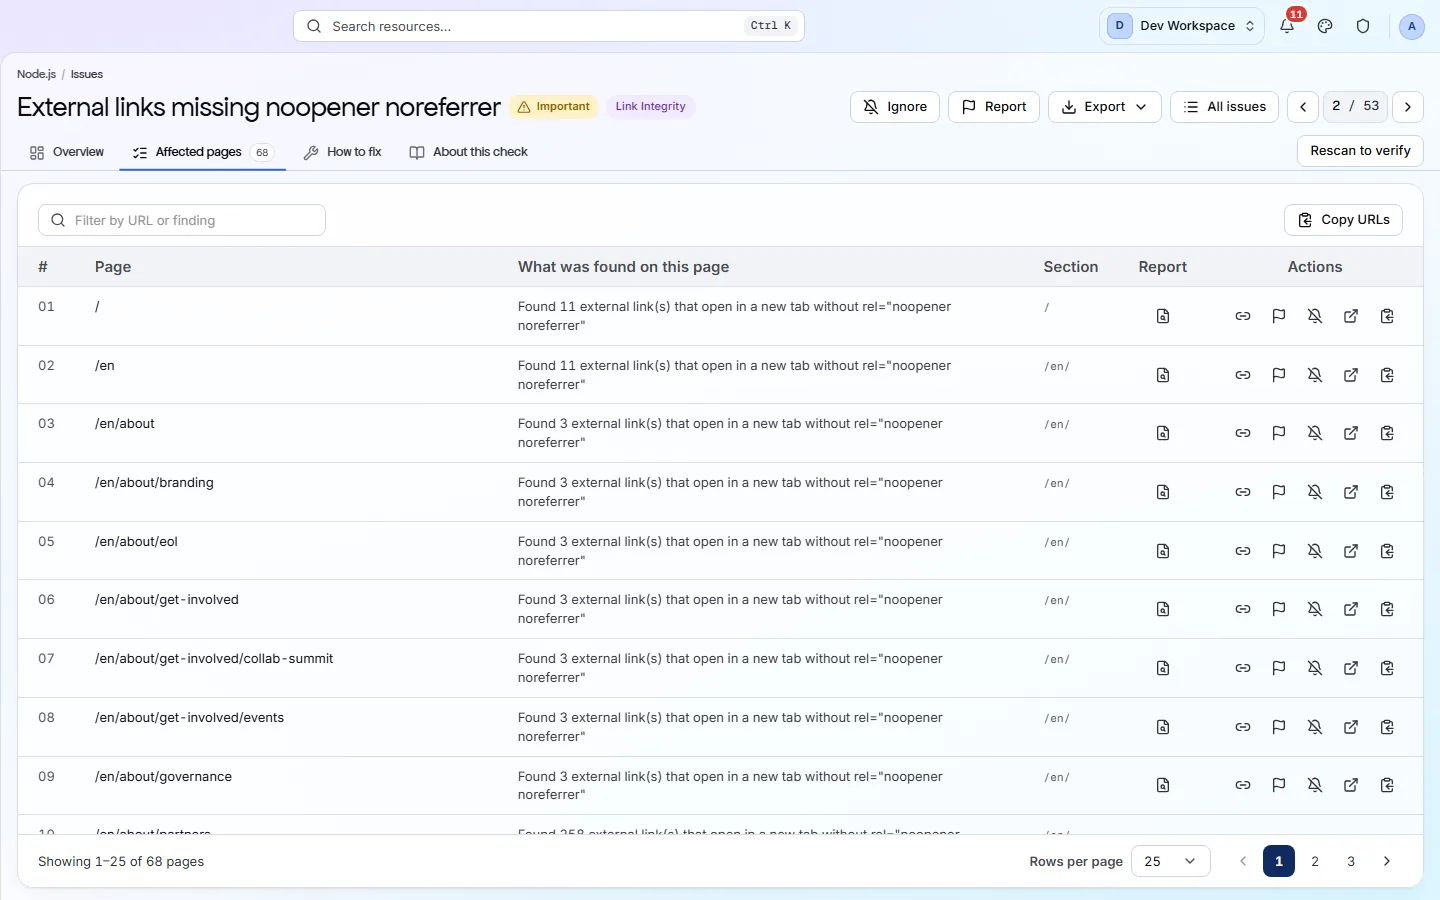Open the Issues breadcrumb link
This screenshot has height=900, width=1440.
(x=87, y=74)
